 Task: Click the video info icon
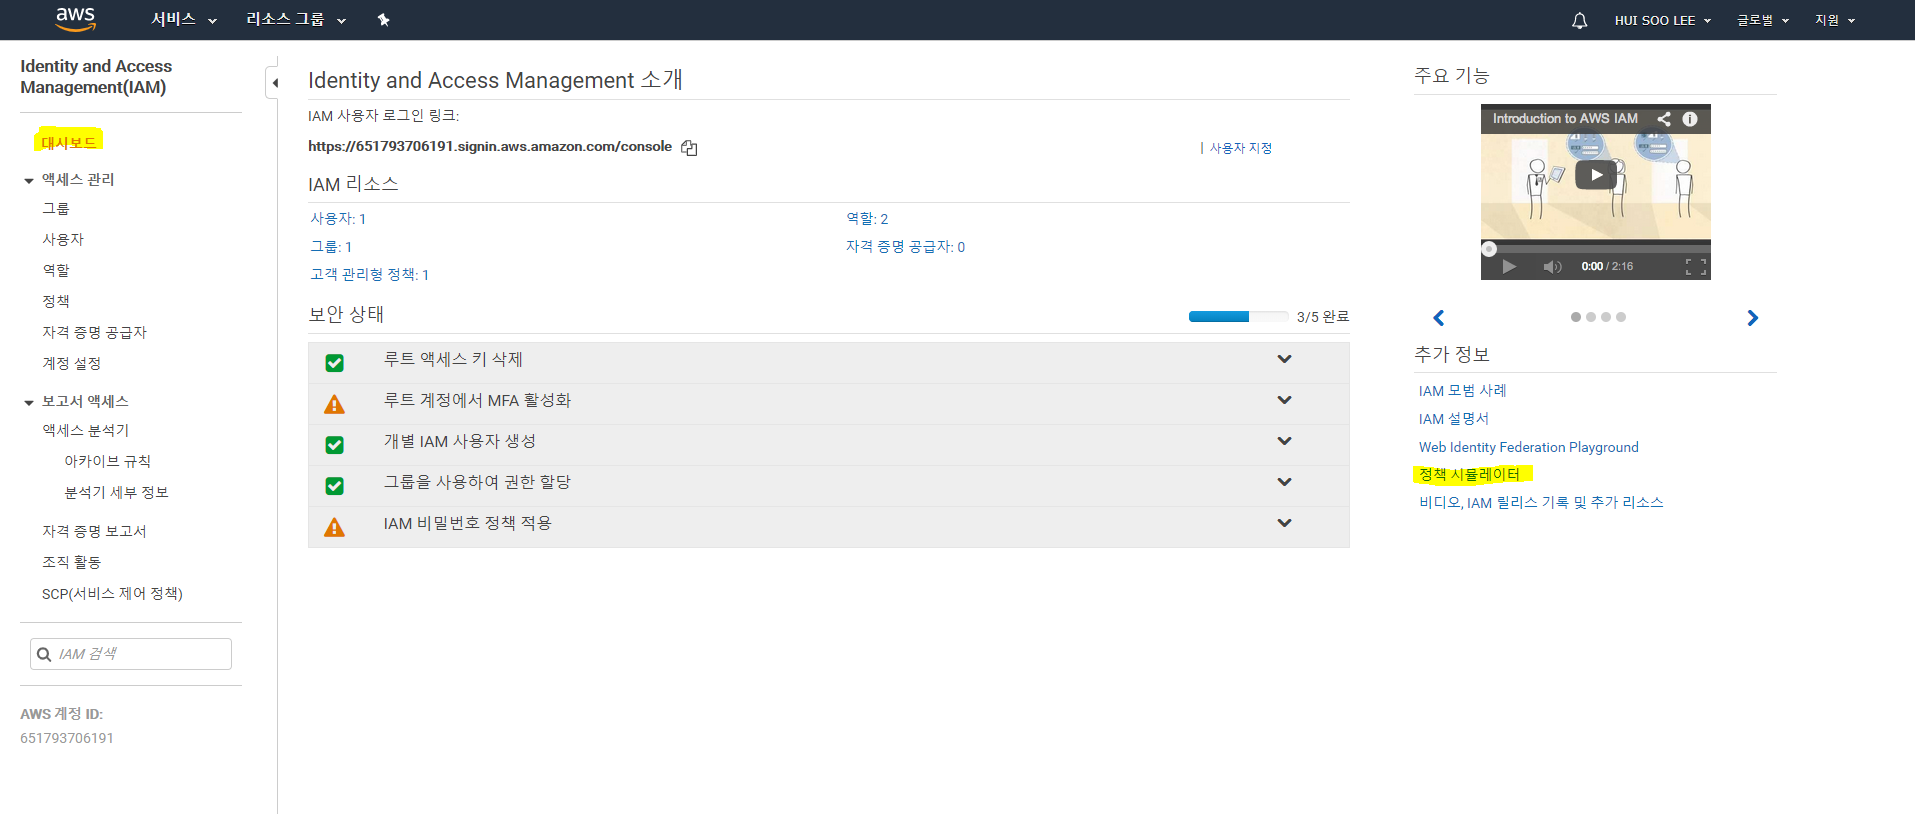click(x=1690, y=119)
